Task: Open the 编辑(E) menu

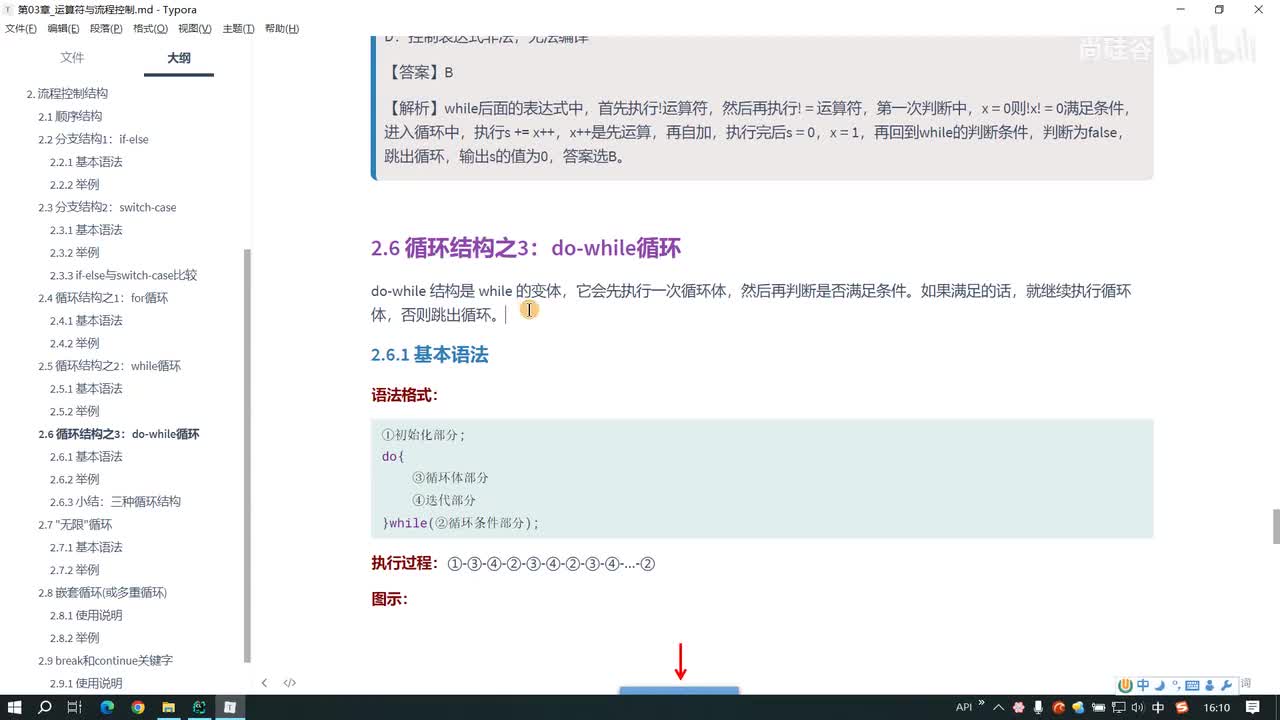Action: [x=63, y=29]
